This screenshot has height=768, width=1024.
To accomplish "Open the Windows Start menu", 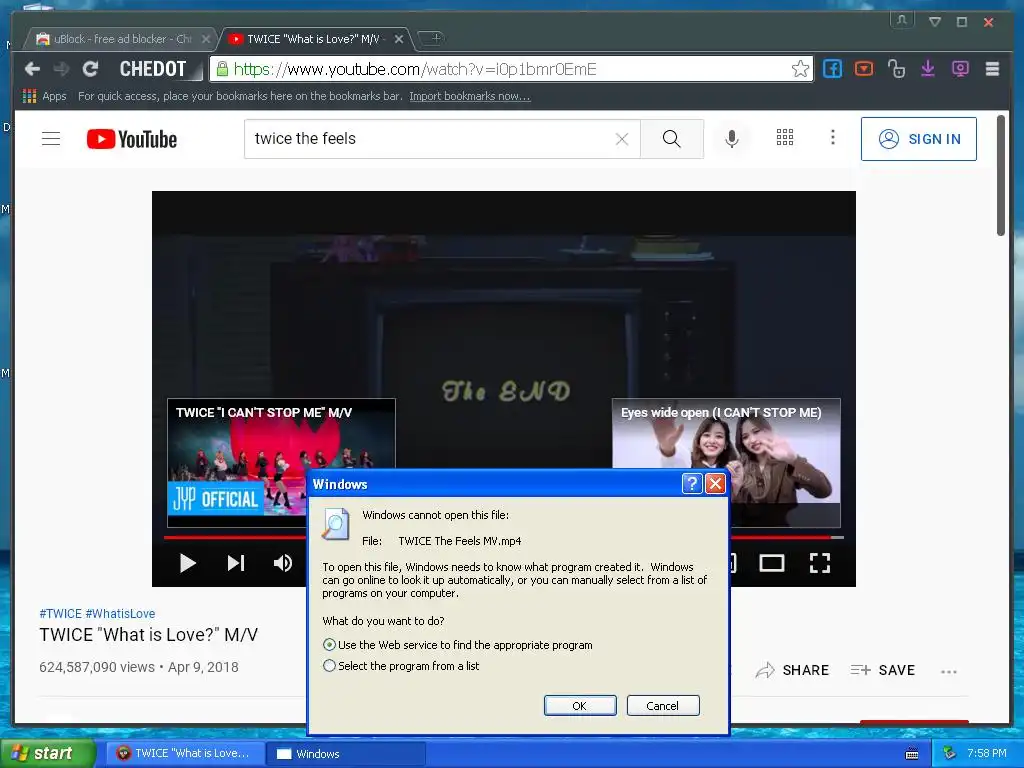I will click(x=48, y=753).
